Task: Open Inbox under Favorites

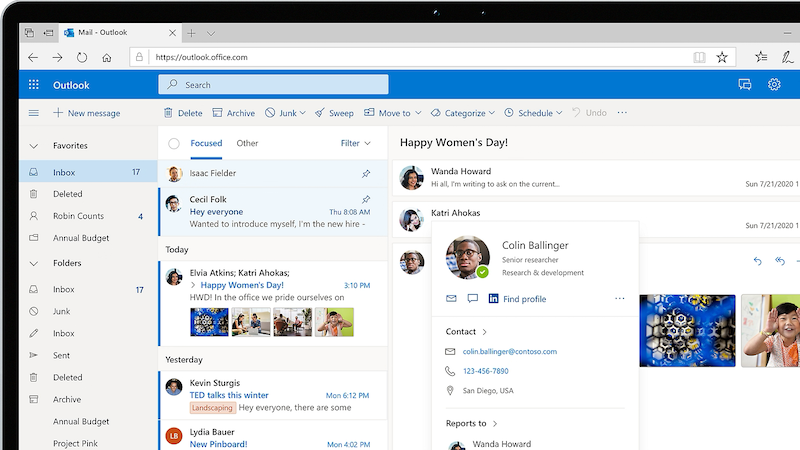Action: pyautogui.click(x=88, y=172)
